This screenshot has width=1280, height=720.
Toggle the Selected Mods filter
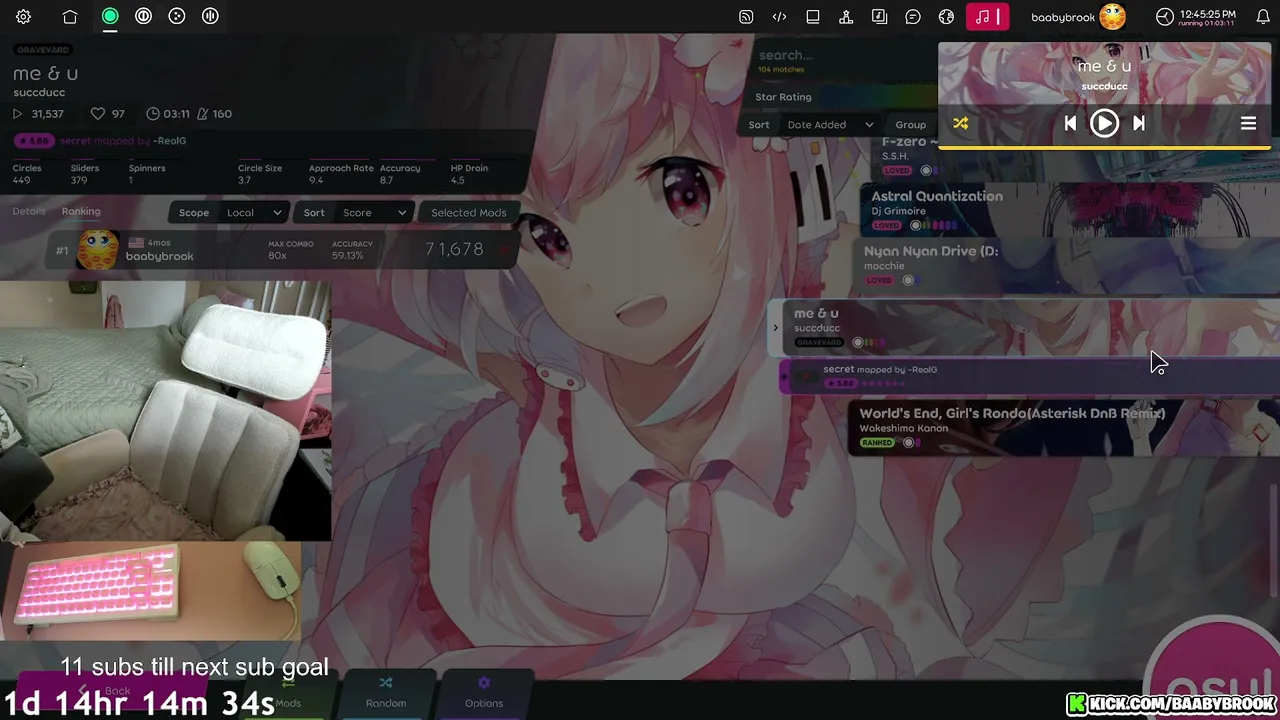pyautogui.click(x=468, y=212)
